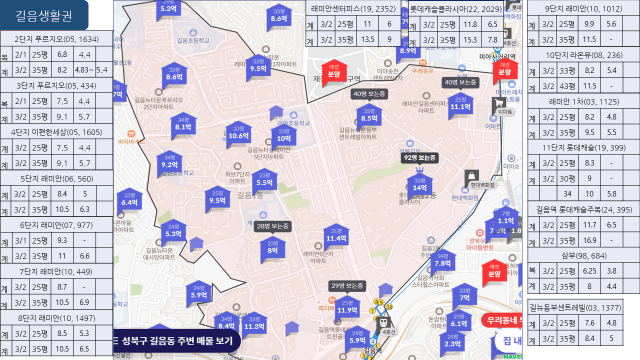Open 성북구 길음동 주변 매물 보기
This screenshot has height=360, width=640.
pos(176,341)
